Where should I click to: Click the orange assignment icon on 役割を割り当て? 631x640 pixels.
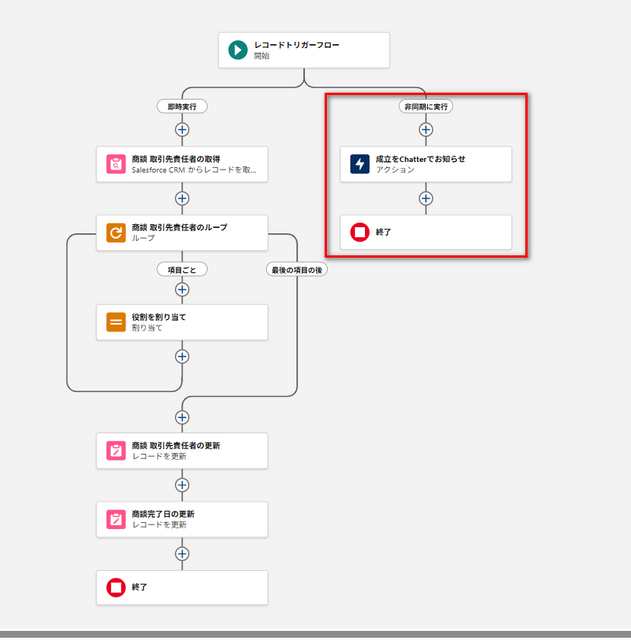[116, 322]
